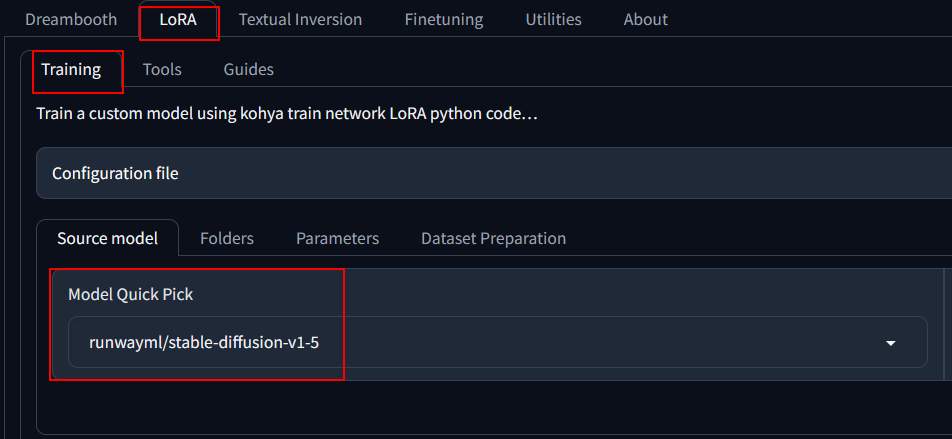The width and height of the screenshot is (952, 439).
Task: Expand the Configuration file section
Action: [494, 173]
